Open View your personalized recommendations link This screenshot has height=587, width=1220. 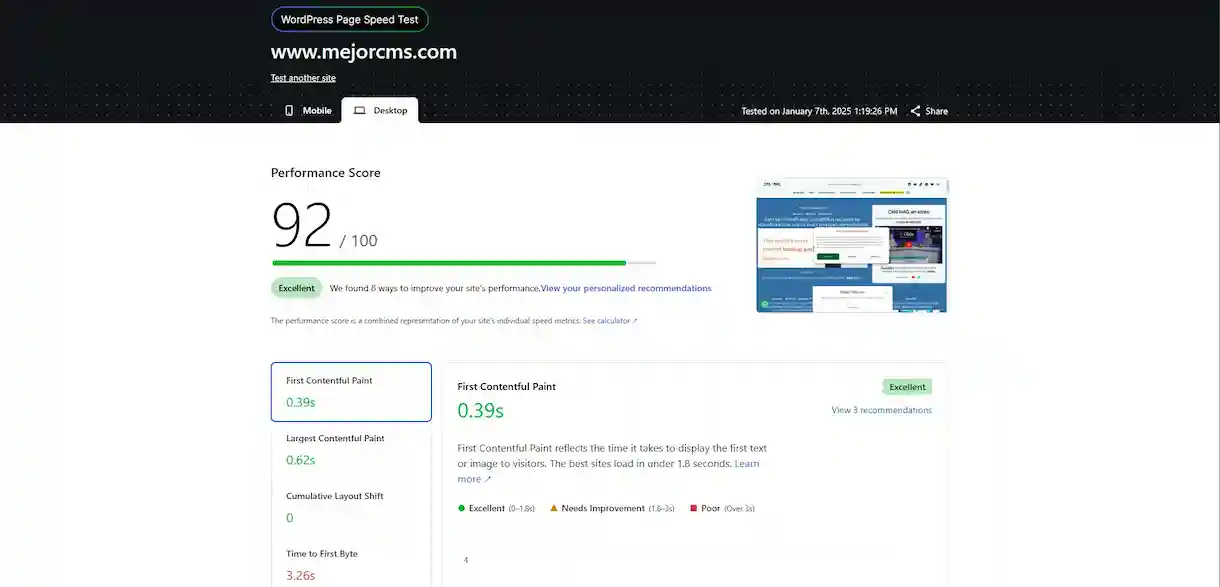pyautogui.click(x=626, y=288)
